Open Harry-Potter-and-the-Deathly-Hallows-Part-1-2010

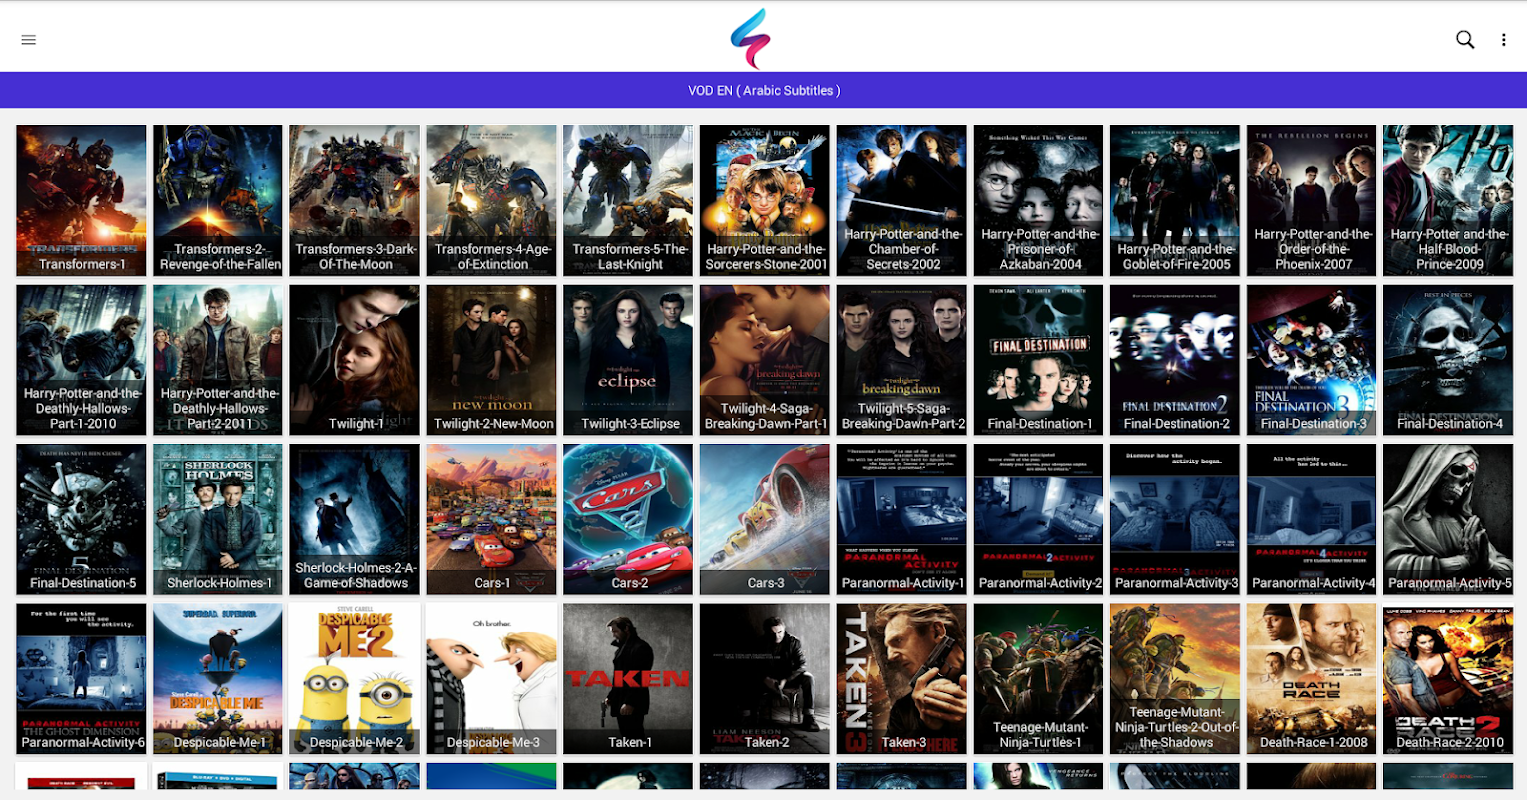click(81, 360)
